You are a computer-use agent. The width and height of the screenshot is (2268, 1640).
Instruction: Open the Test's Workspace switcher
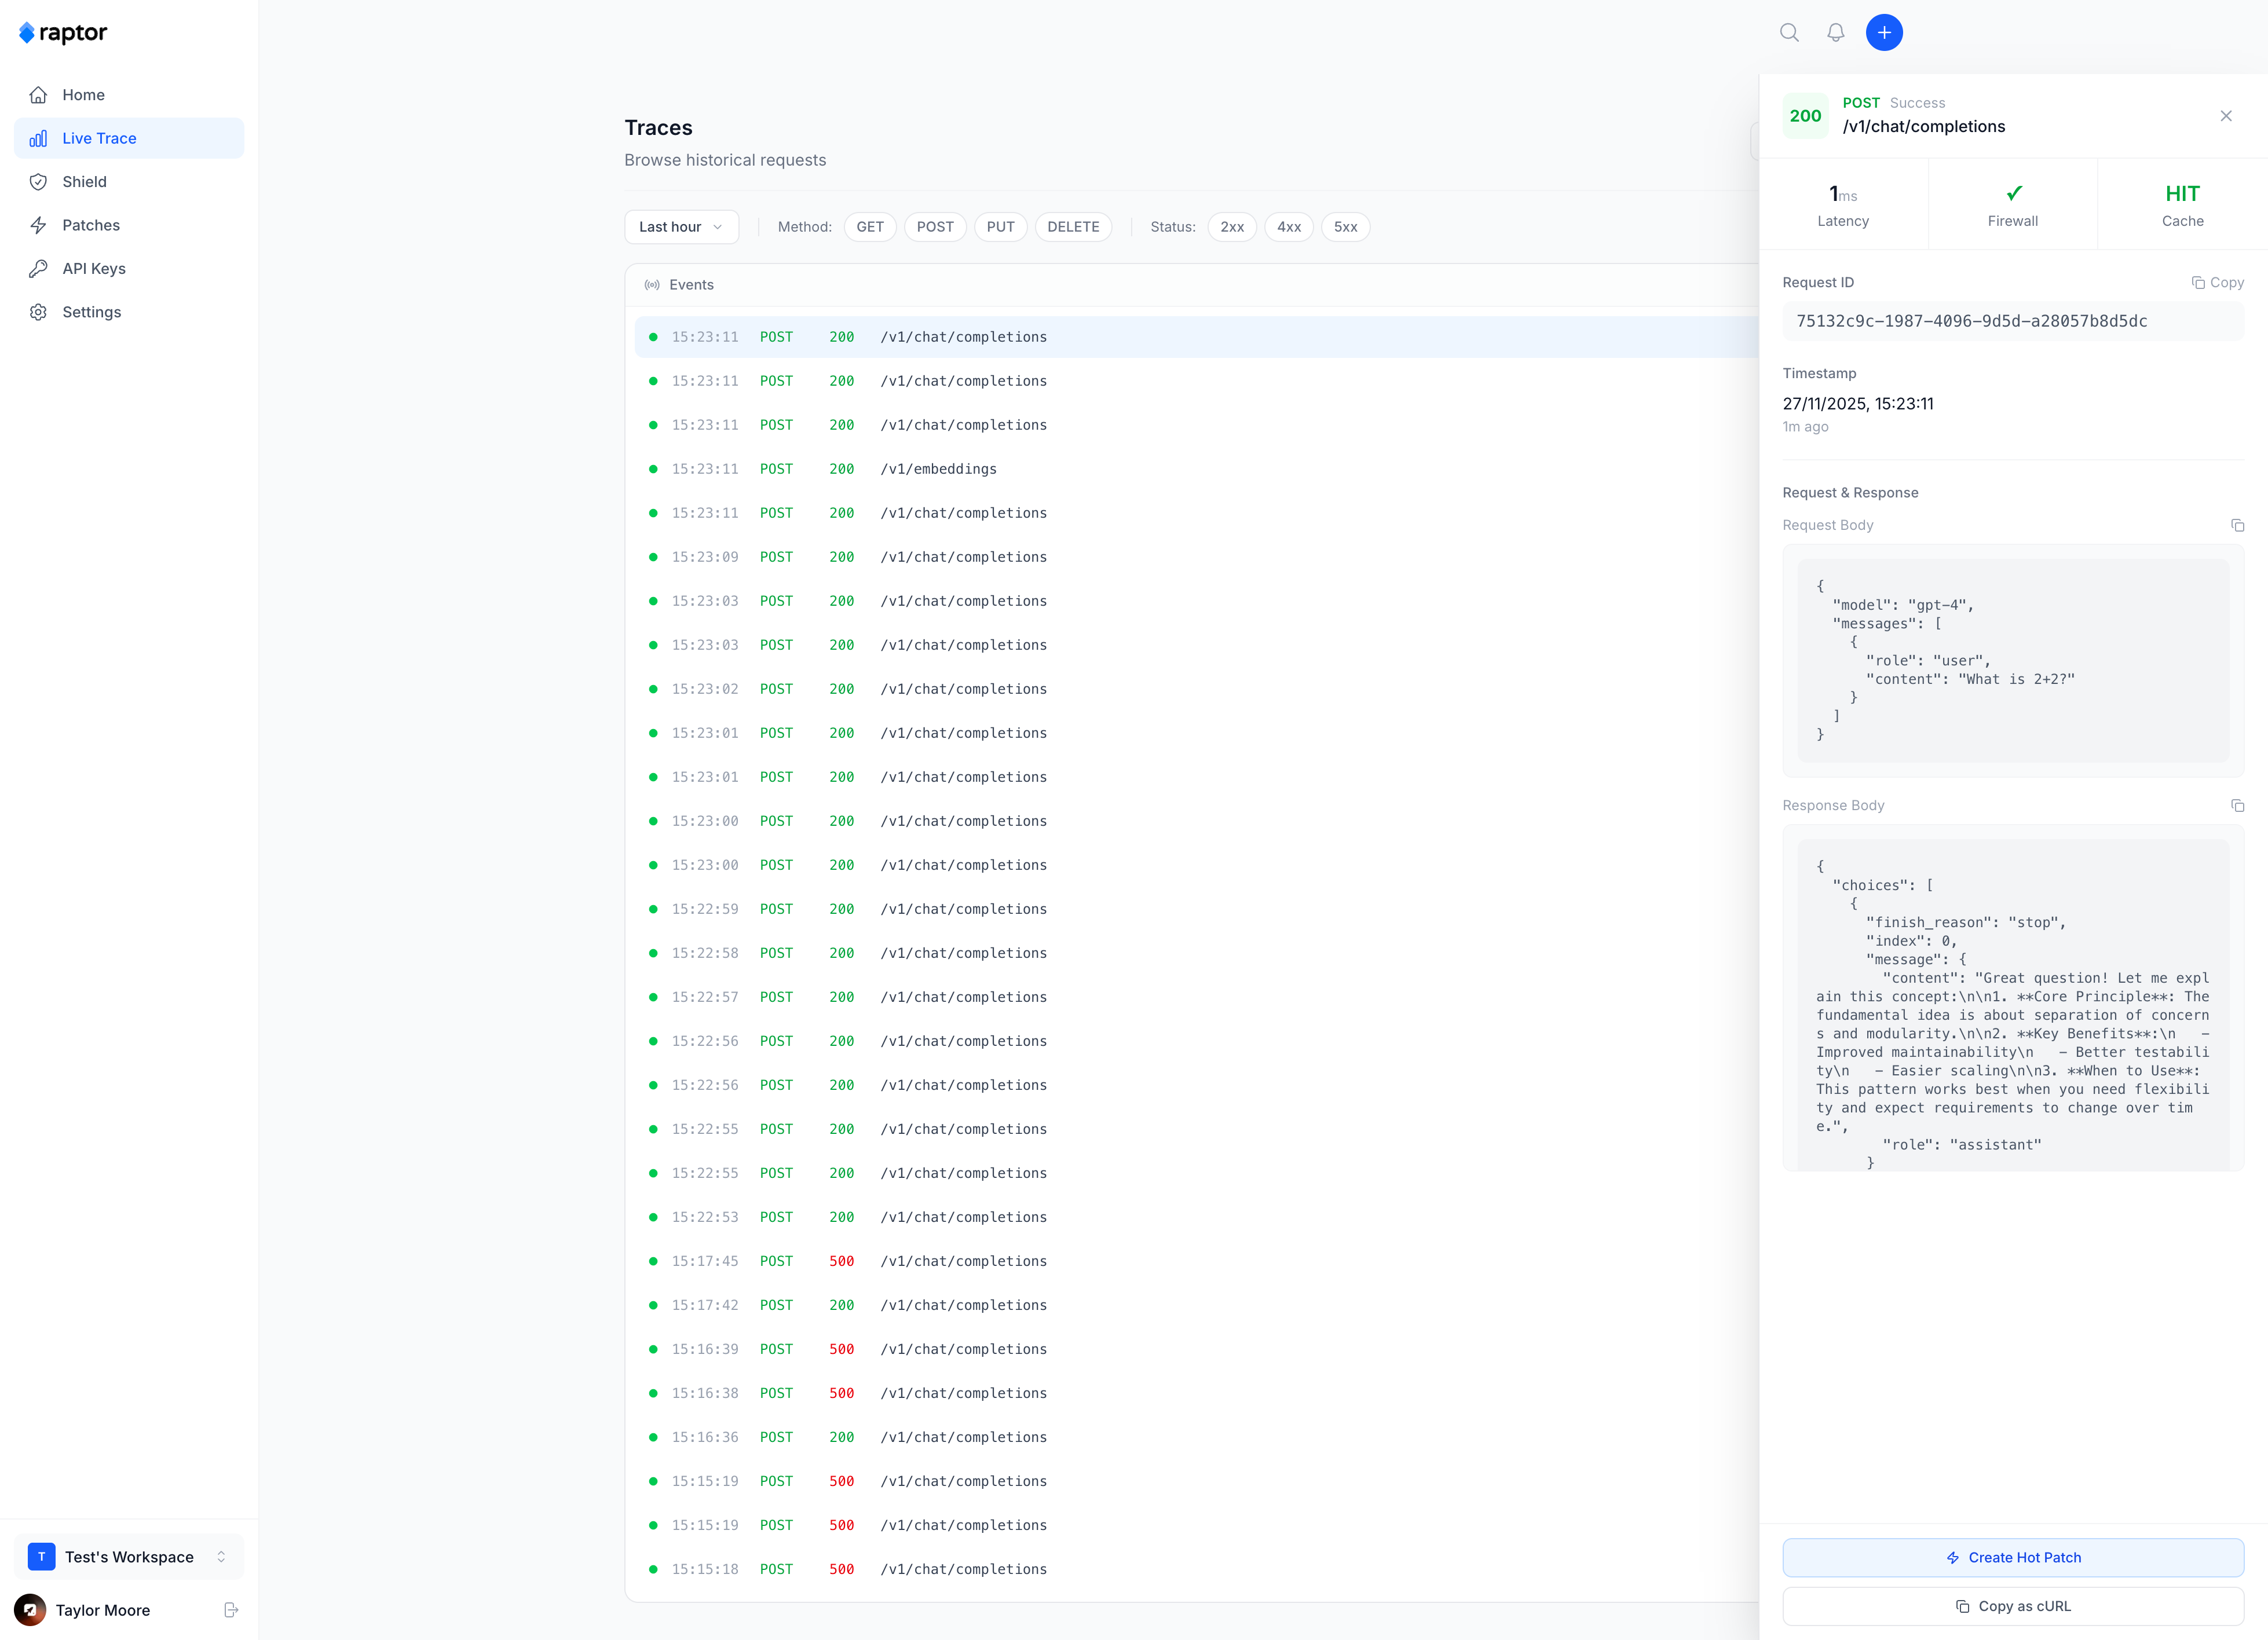tap(128, 1557)
